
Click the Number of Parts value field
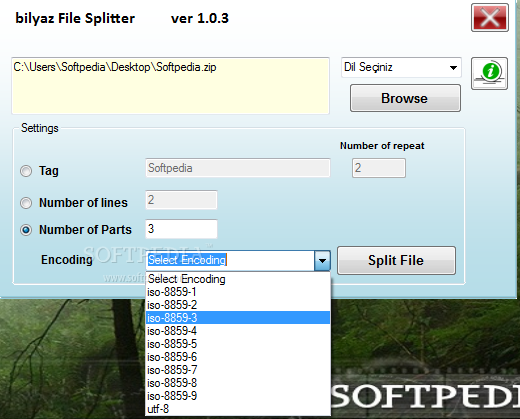coord(181,229)
